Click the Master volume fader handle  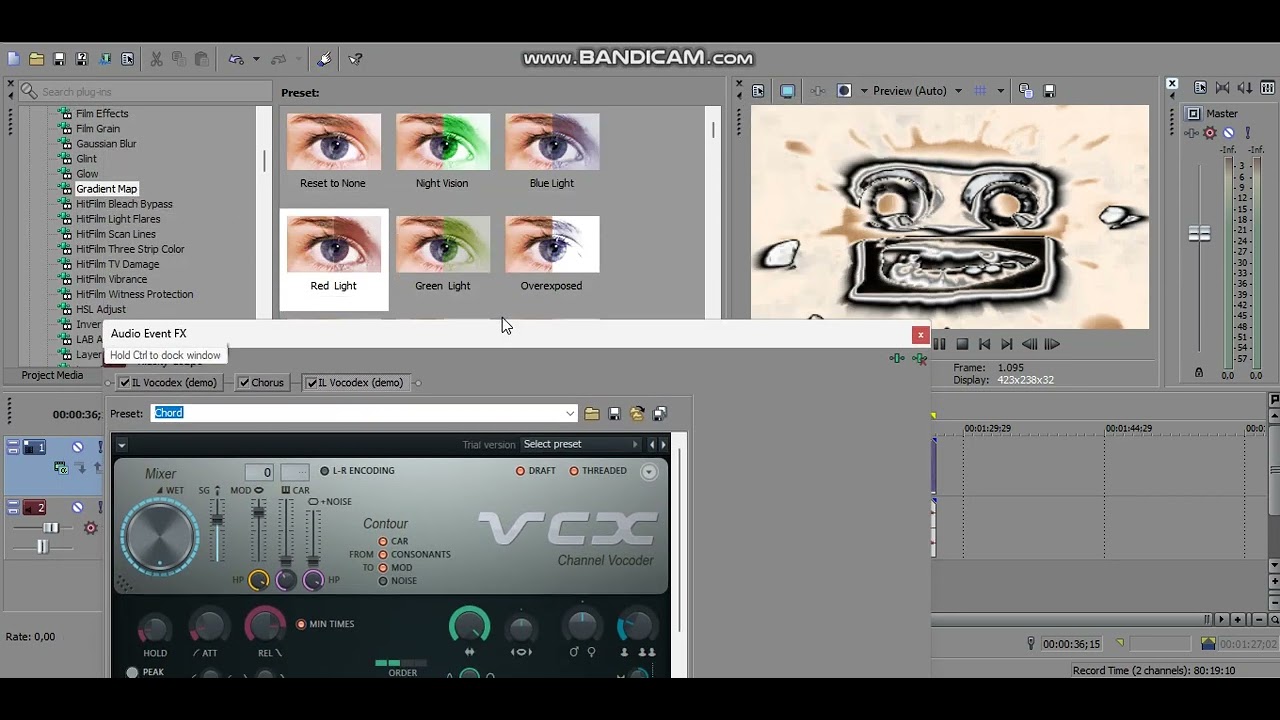pos(1199,234)
